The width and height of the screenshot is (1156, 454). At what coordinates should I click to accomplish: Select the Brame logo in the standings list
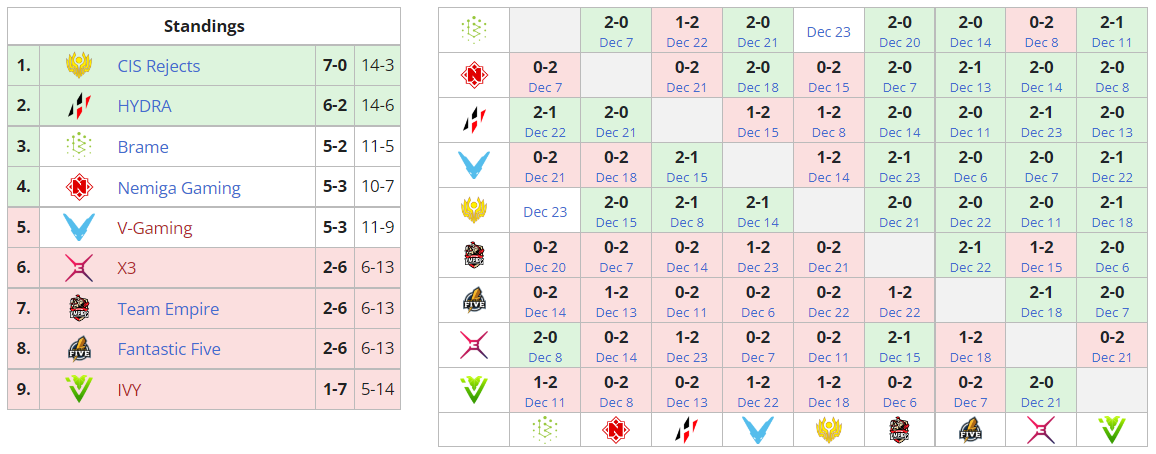(x=79, y=147)
